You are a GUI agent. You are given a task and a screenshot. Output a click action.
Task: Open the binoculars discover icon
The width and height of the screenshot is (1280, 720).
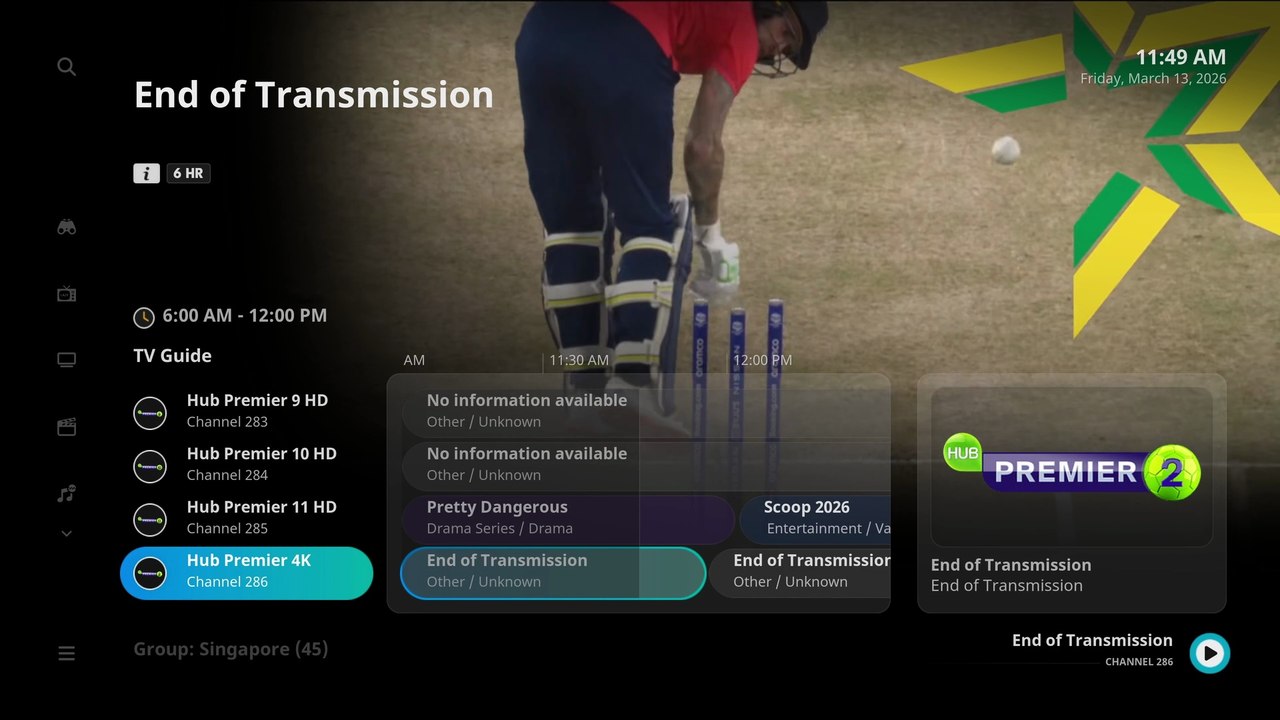click(66, 227)
